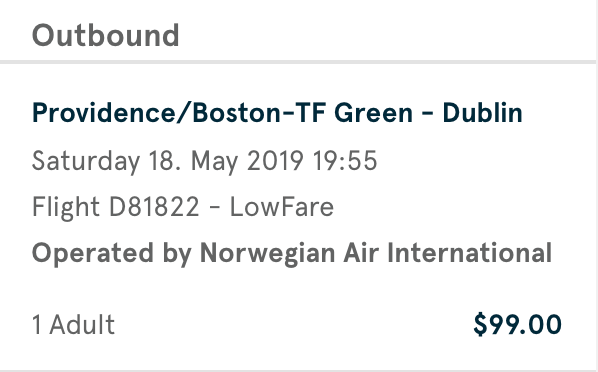Screen dimensions: 598x372
Task: Click the 1 Adult passenger label
Action: [x=74, y=325]
